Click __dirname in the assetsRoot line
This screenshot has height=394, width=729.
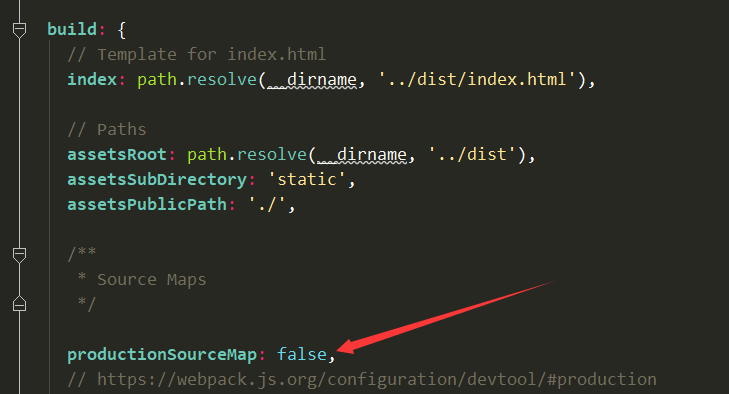362,154
